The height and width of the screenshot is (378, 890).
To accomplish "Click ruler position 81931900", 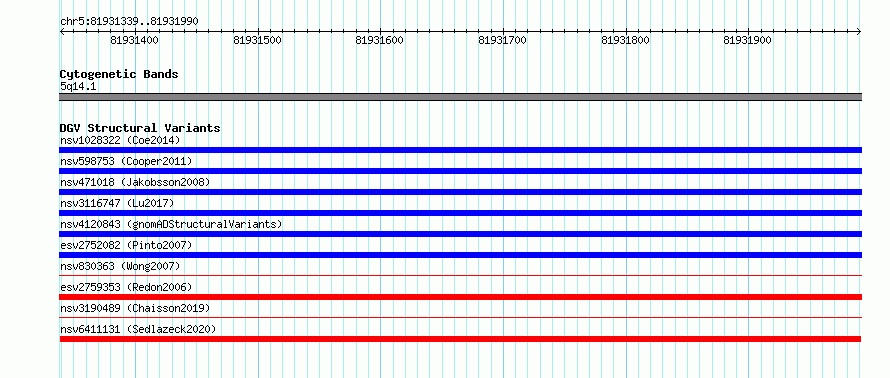I will tap(748, 40).
